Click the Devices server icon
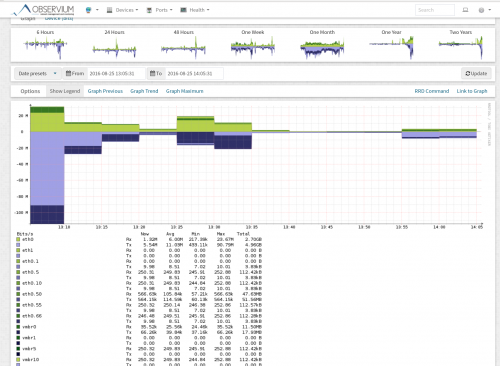The width and height of the screenshot is (500, 366). (x=109, y=10)
